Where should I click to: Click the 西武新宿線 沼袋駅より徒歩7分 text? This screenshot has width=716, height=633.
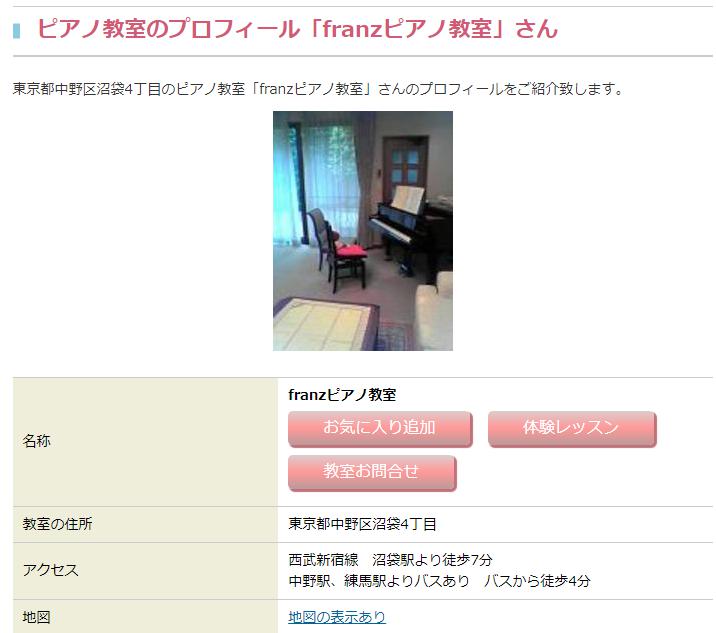coord(390,559)
